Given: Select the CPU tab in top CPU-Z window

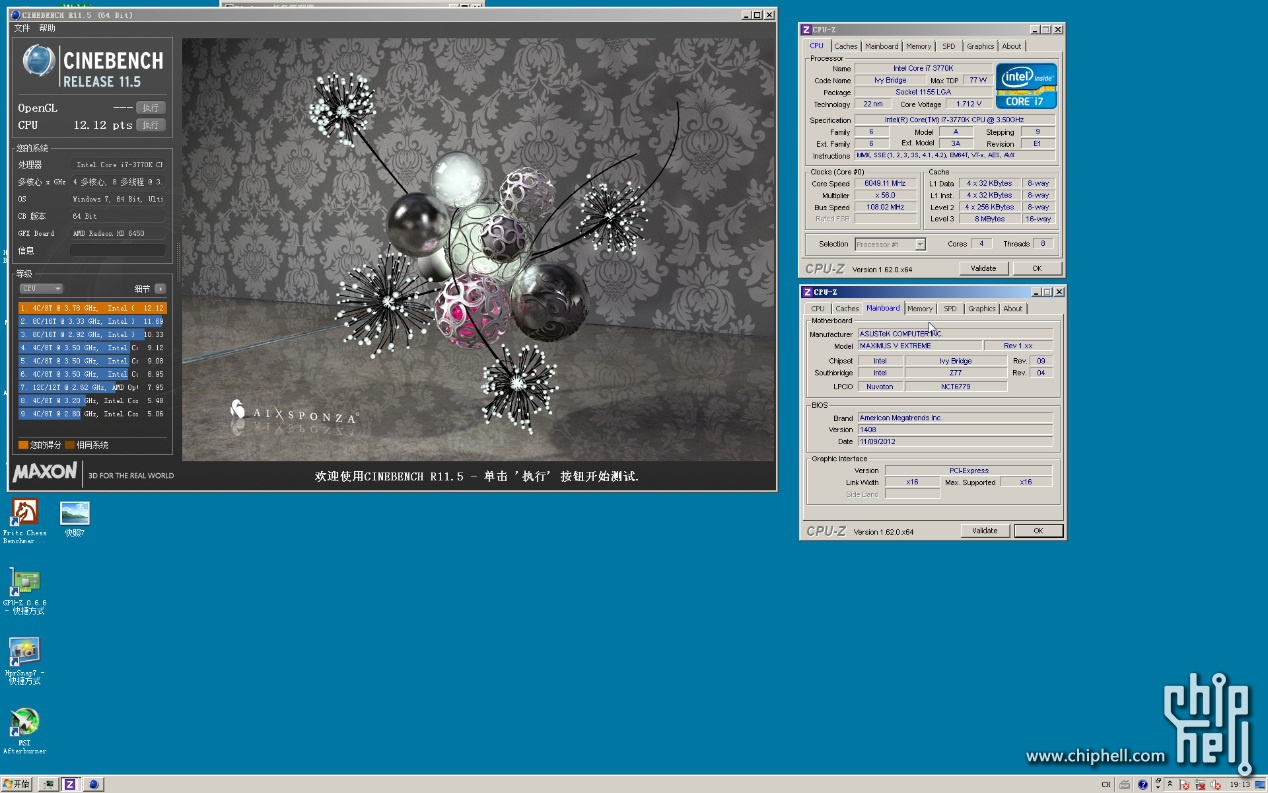Looking at the screenshot, I should [x=817, y=46].
